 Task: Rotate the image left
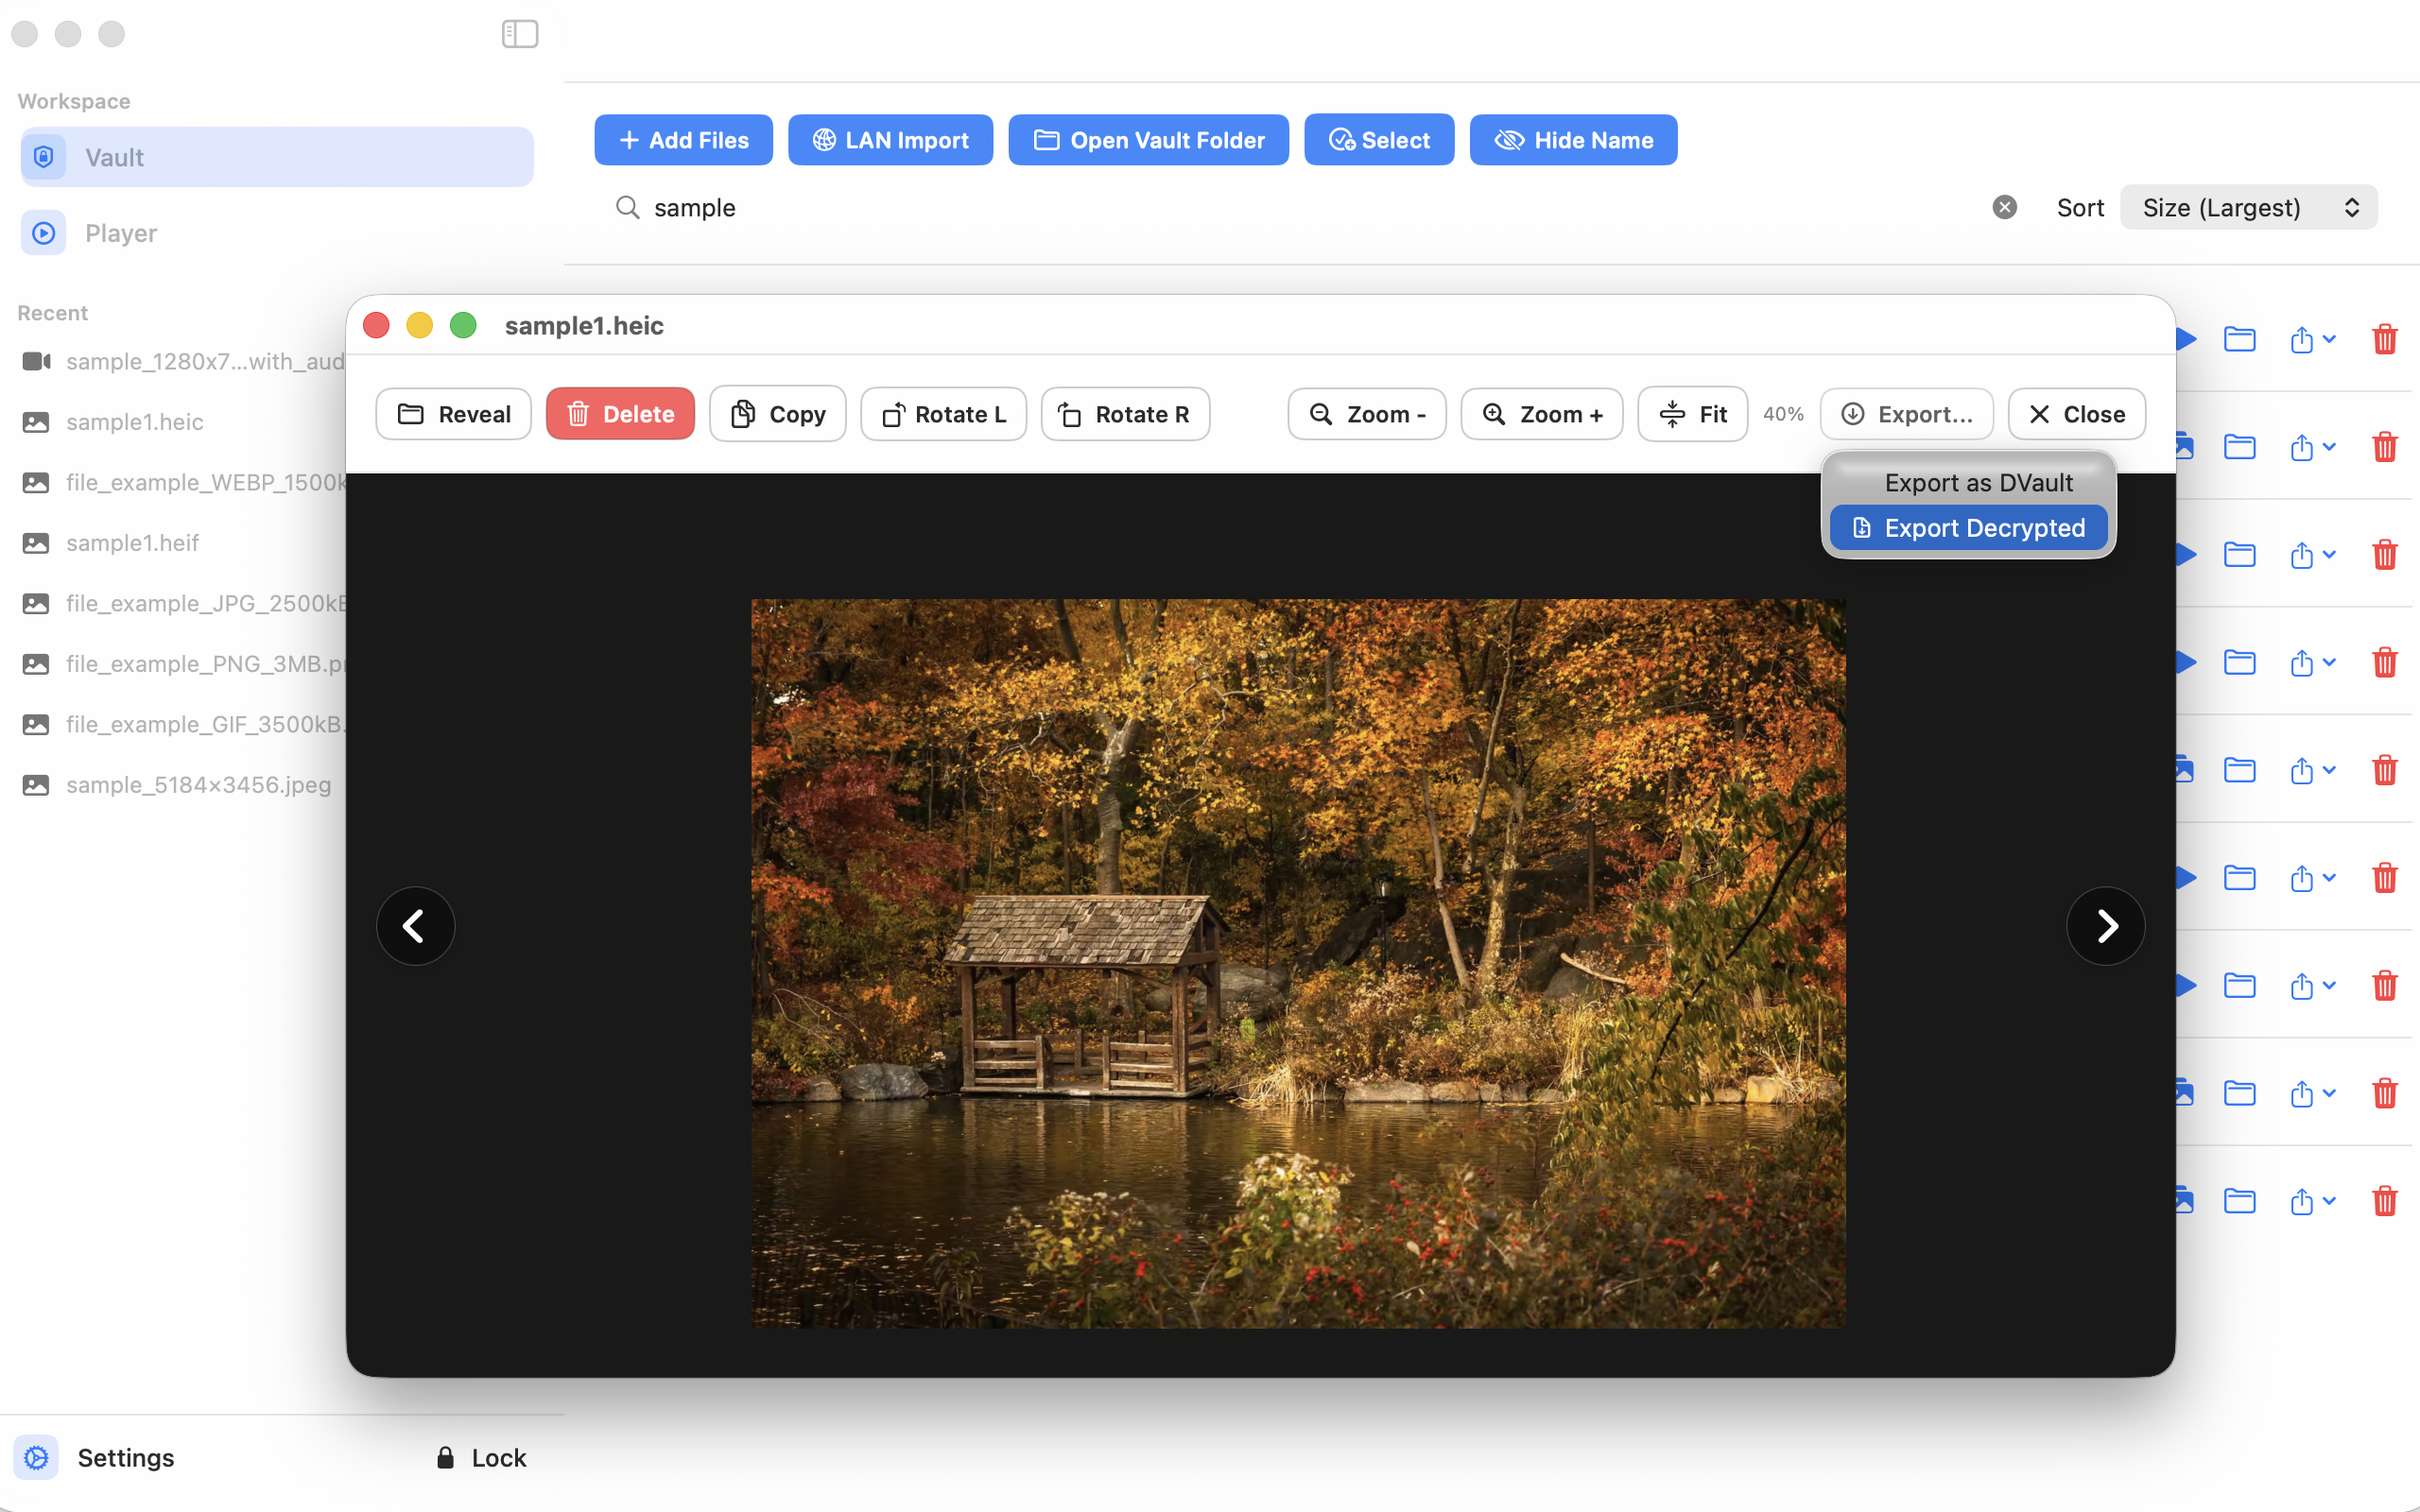coord(942,413)
